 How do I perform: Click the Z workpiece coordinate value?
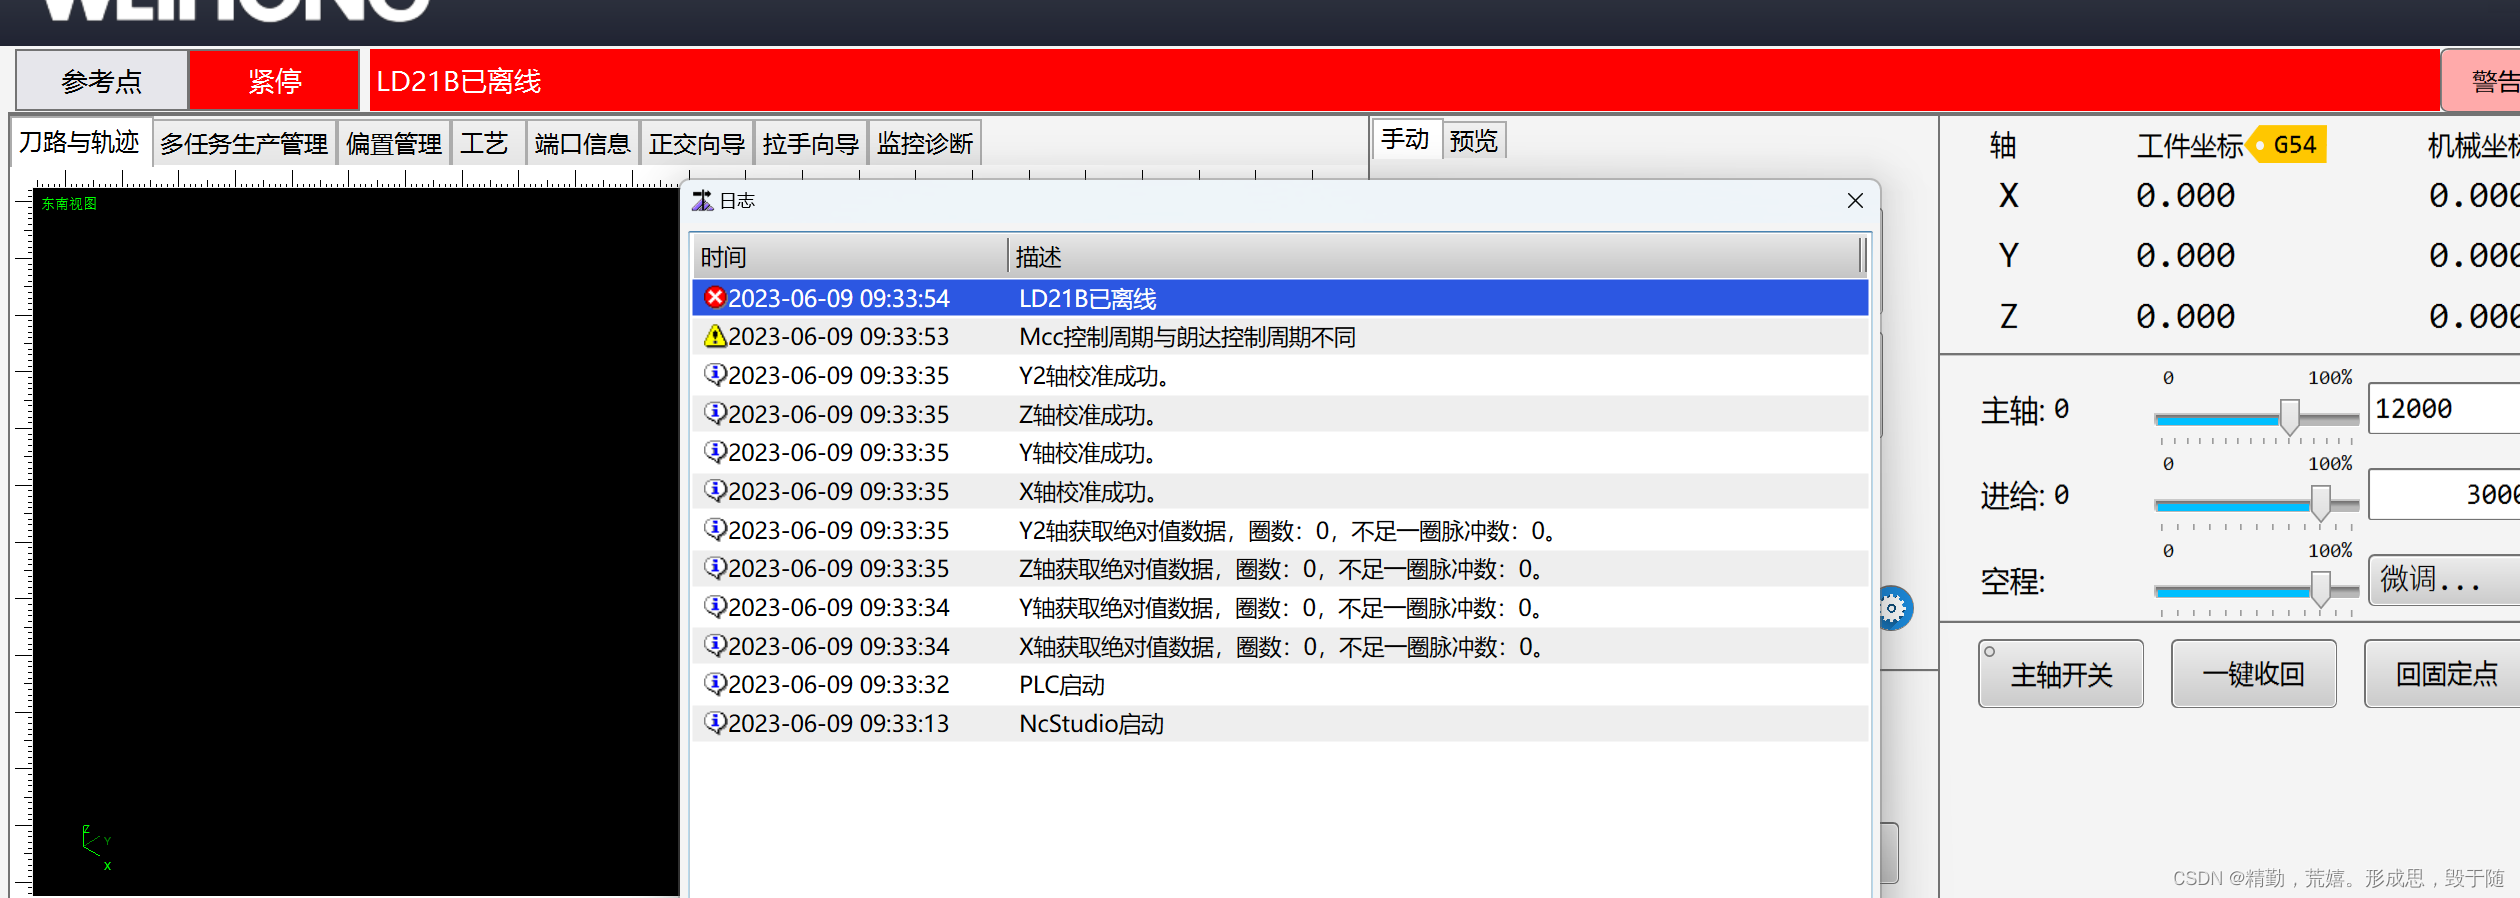click(2185, 317)
